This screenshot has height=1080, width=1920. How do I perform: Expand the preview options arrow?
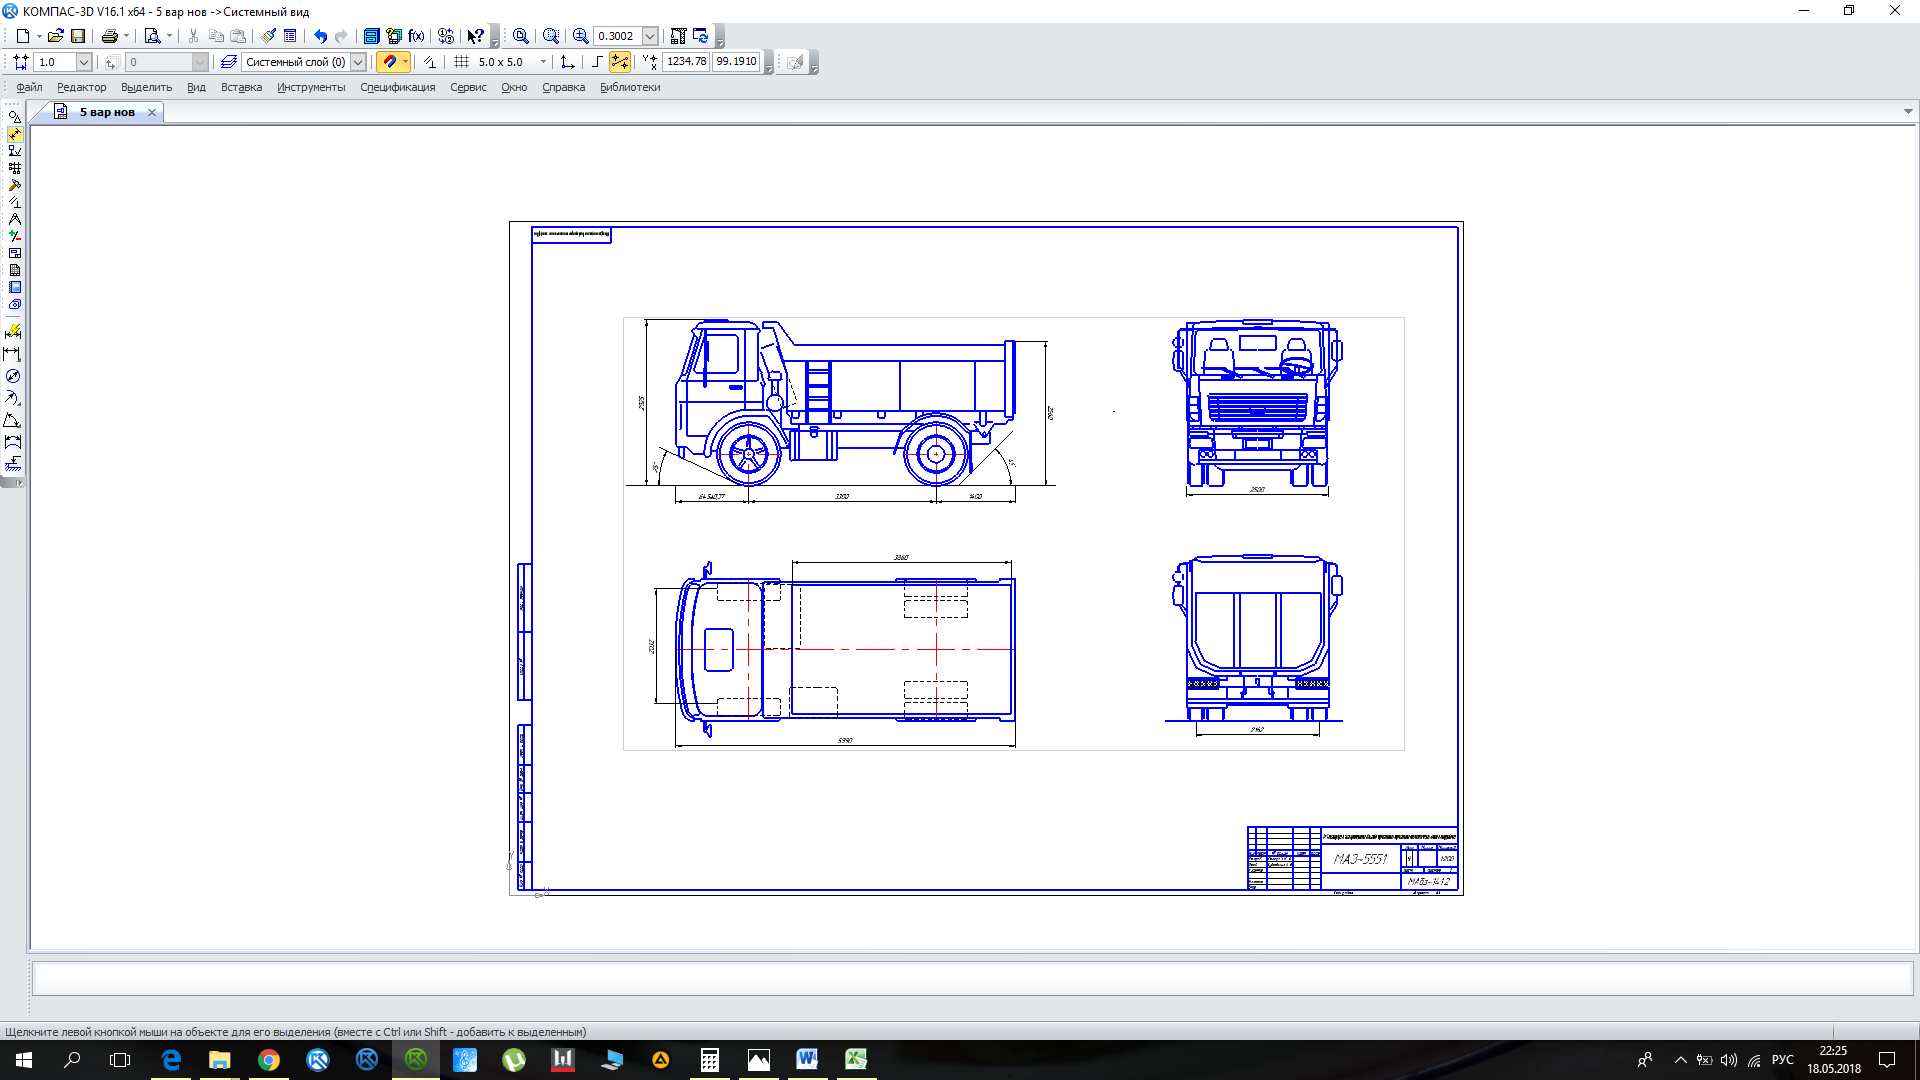point(169,36)
